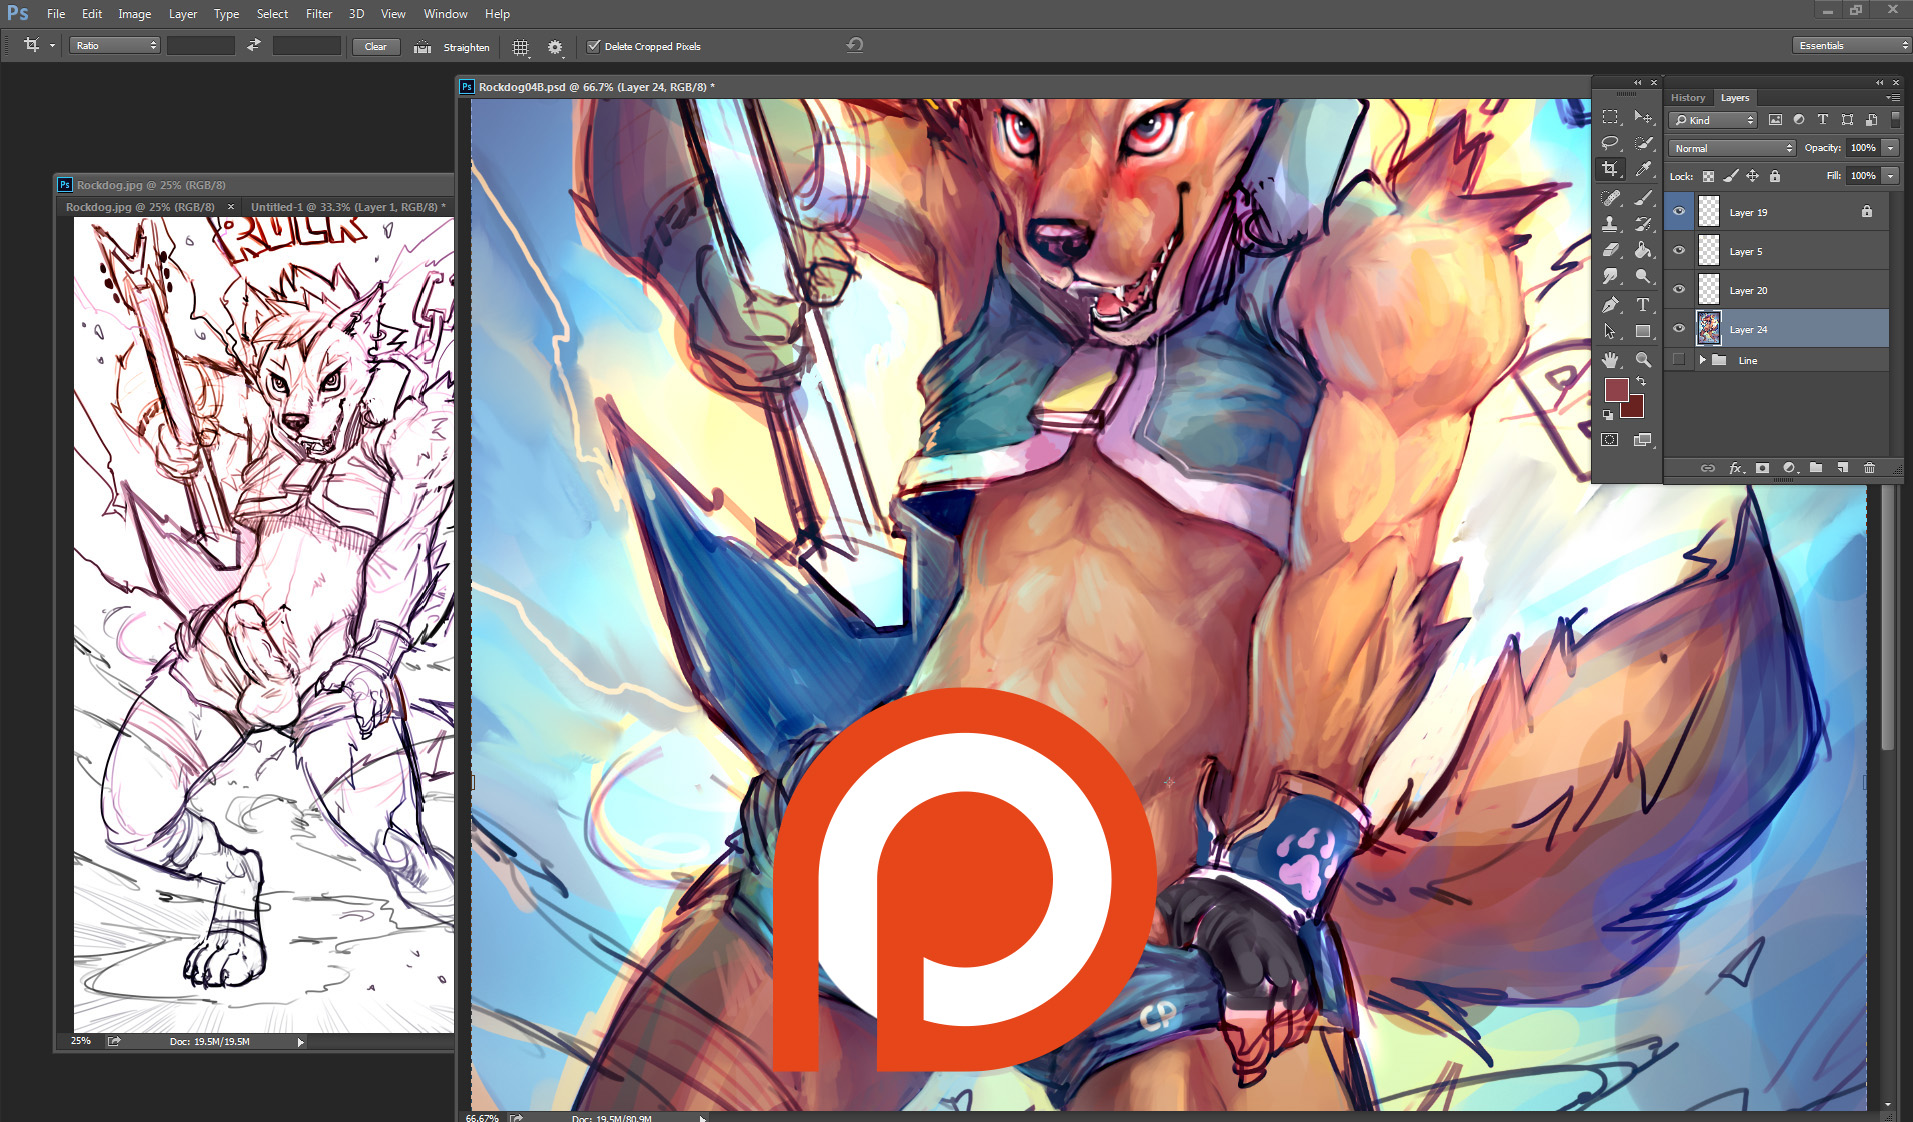This screenshot has width=1913, height=1122.
Task: Create a new layer group
Action: pyautogui.click(x=1815, y=468)
